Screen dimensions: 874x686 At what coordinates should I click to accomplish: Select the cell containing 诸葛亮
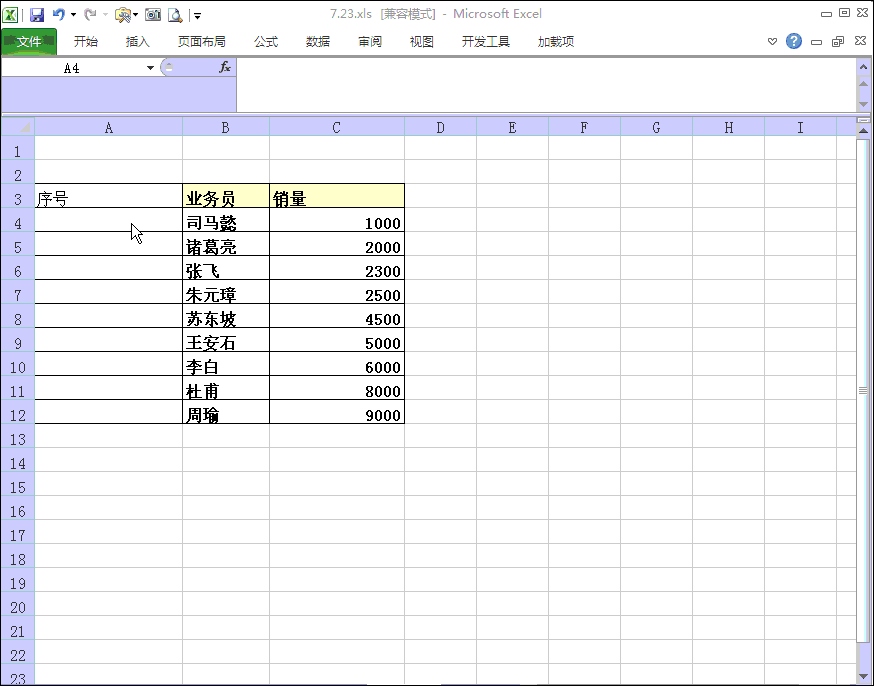click(226, 244)
